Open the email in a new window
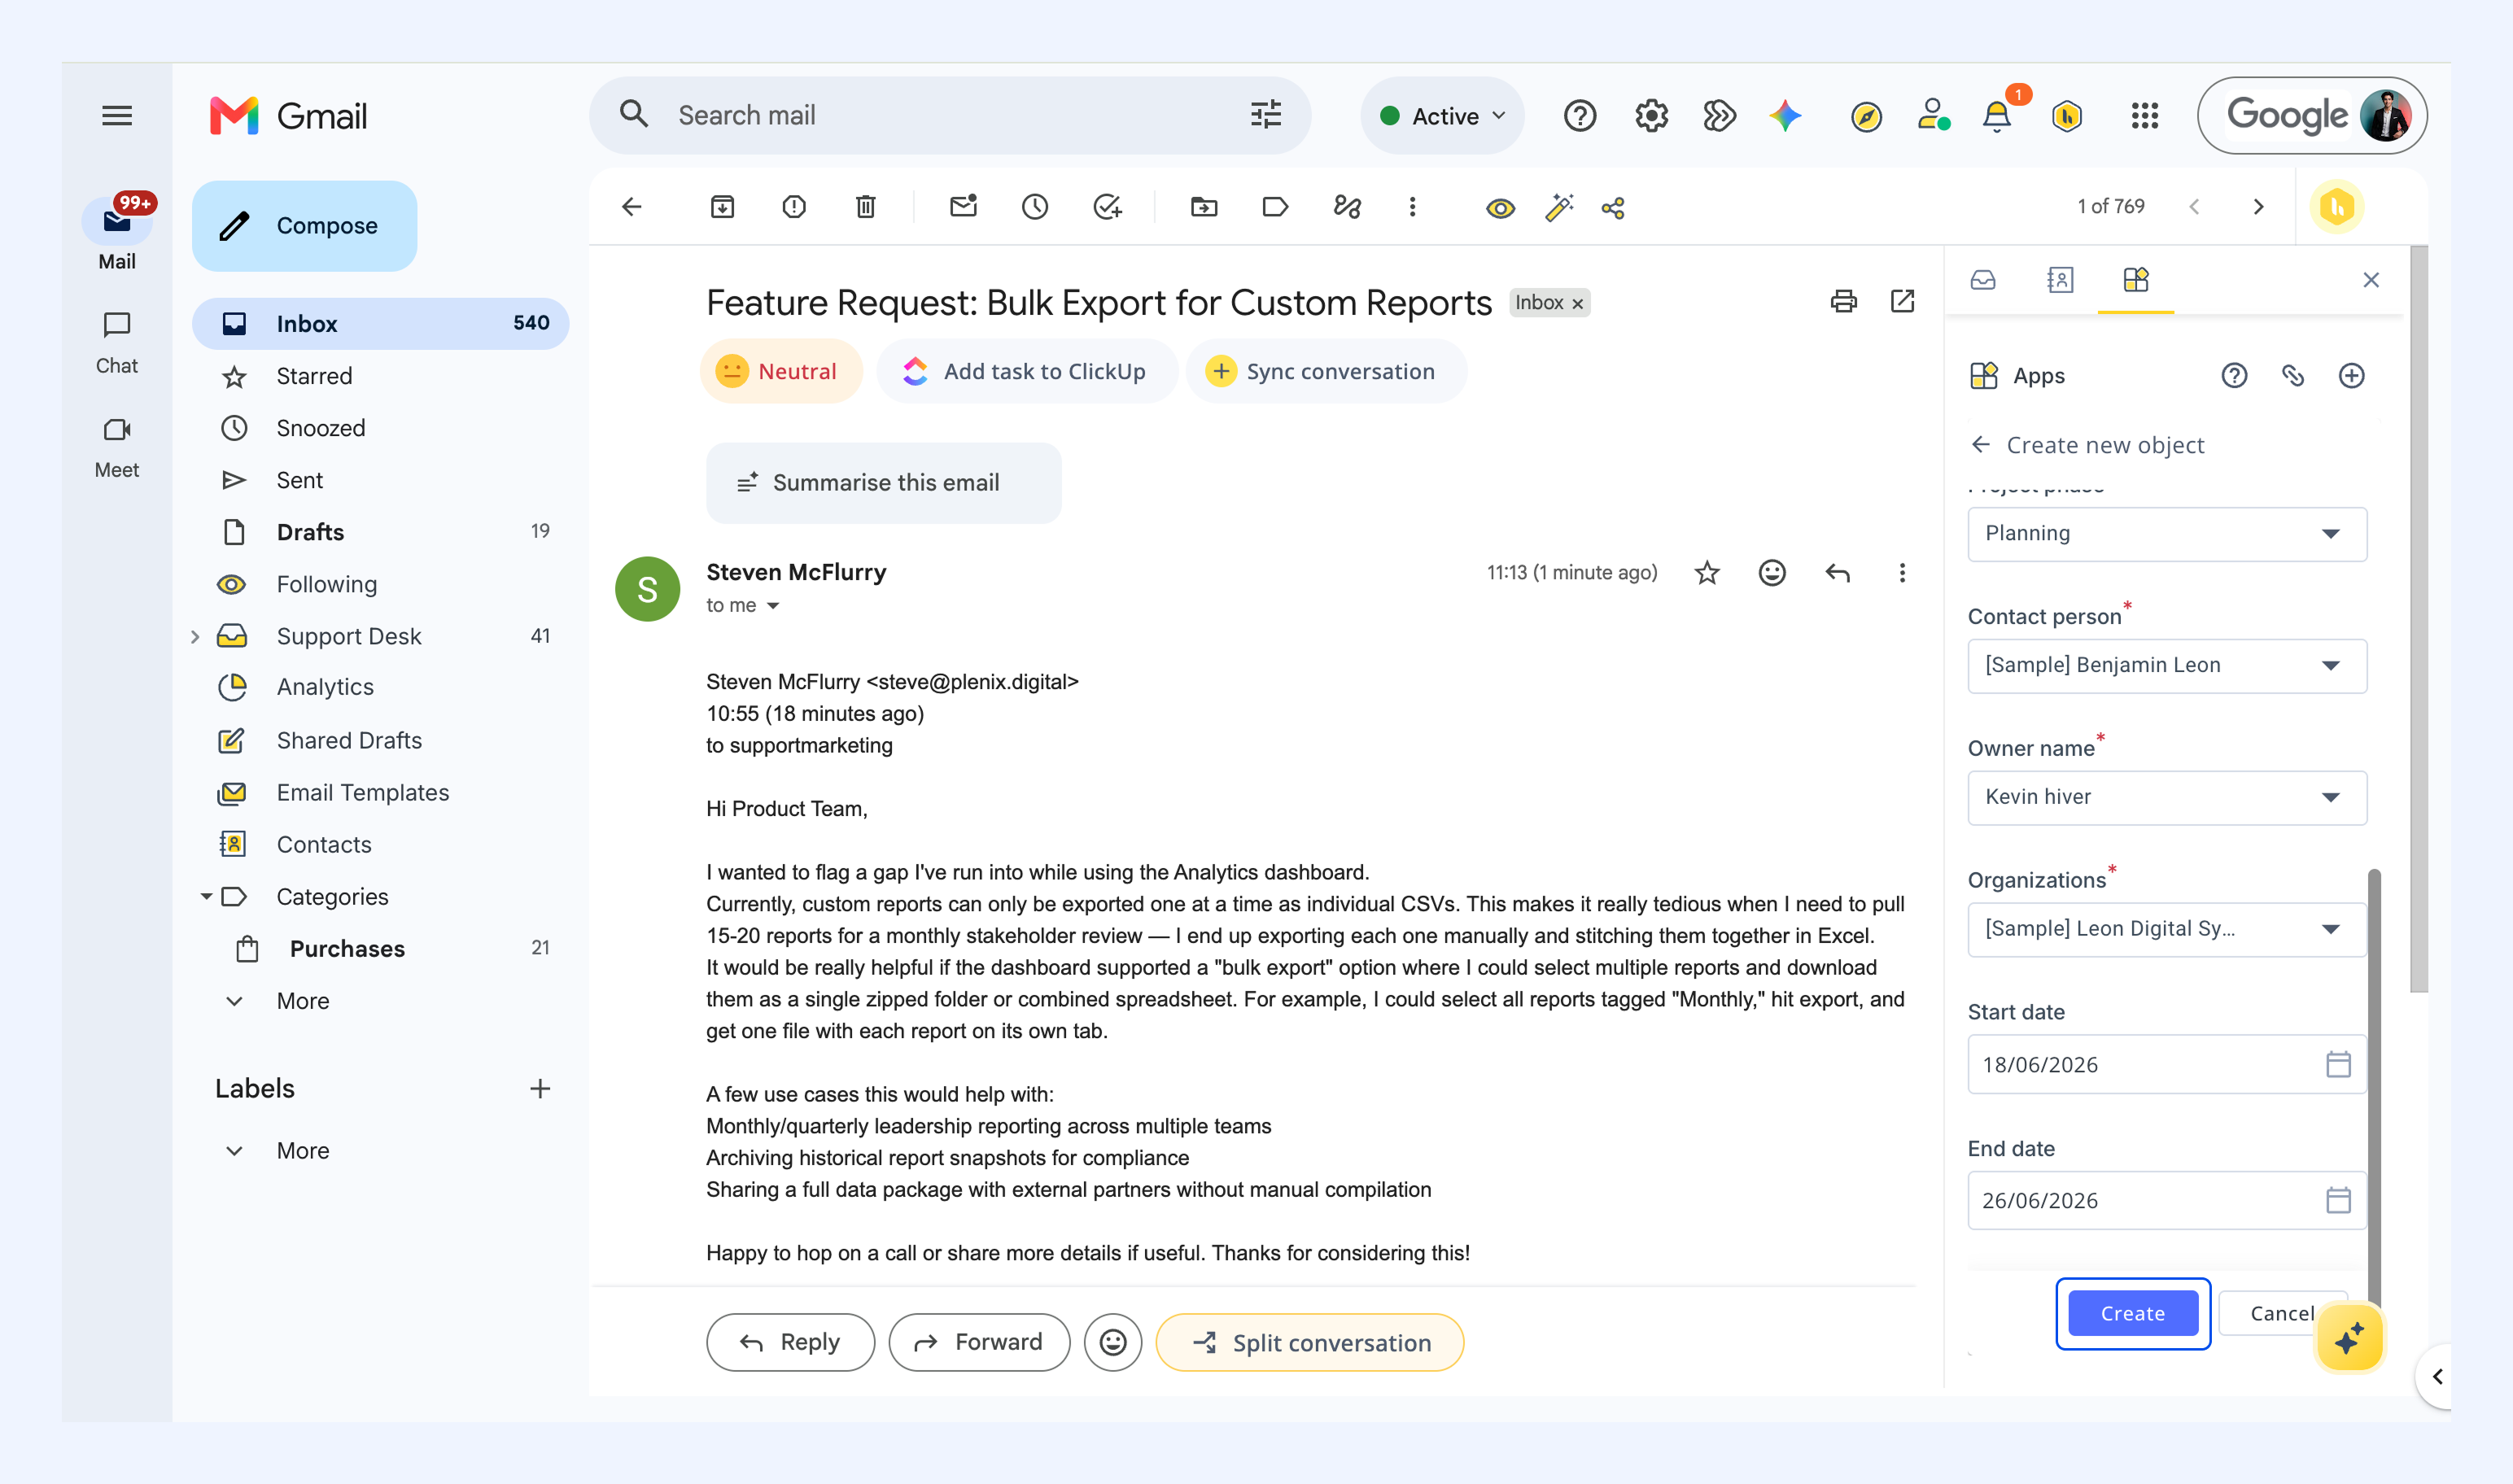The width and height of the screenshot is (2513, 1484). click(1902, 301)
